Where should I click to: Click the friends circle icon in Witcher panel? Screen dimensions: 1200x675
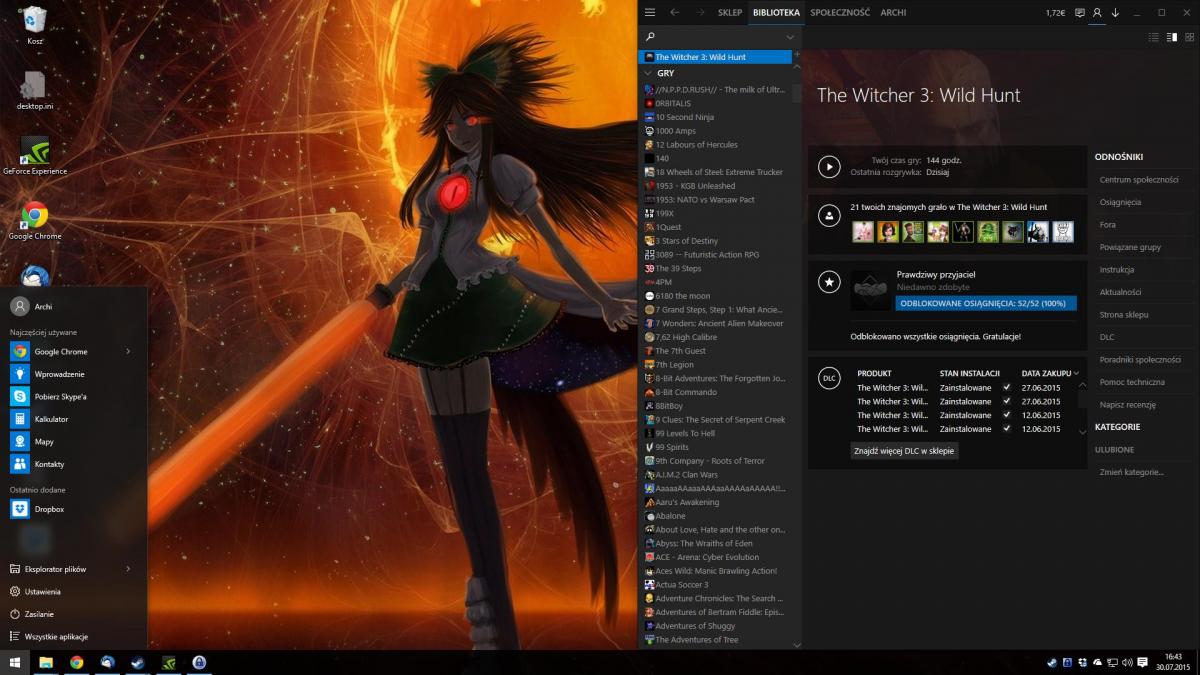click(829, 215)
